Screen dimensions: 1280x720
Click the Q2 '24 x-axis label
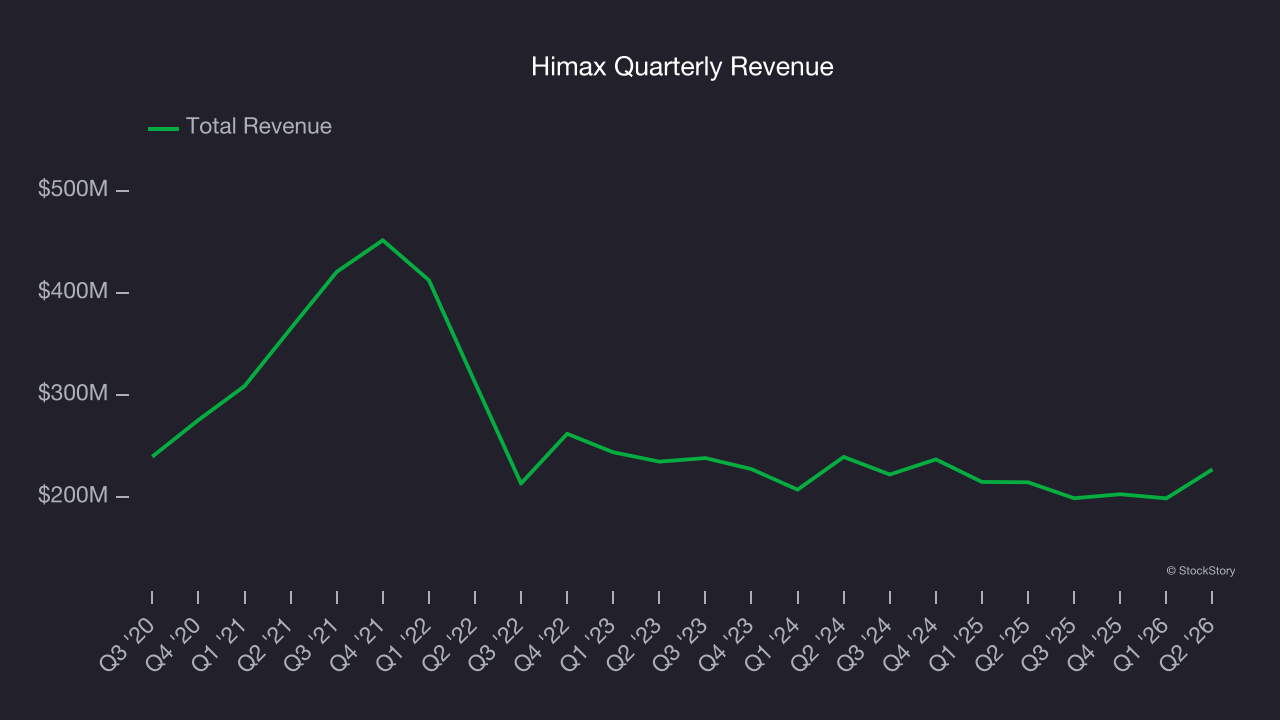[x=821, y=643]
